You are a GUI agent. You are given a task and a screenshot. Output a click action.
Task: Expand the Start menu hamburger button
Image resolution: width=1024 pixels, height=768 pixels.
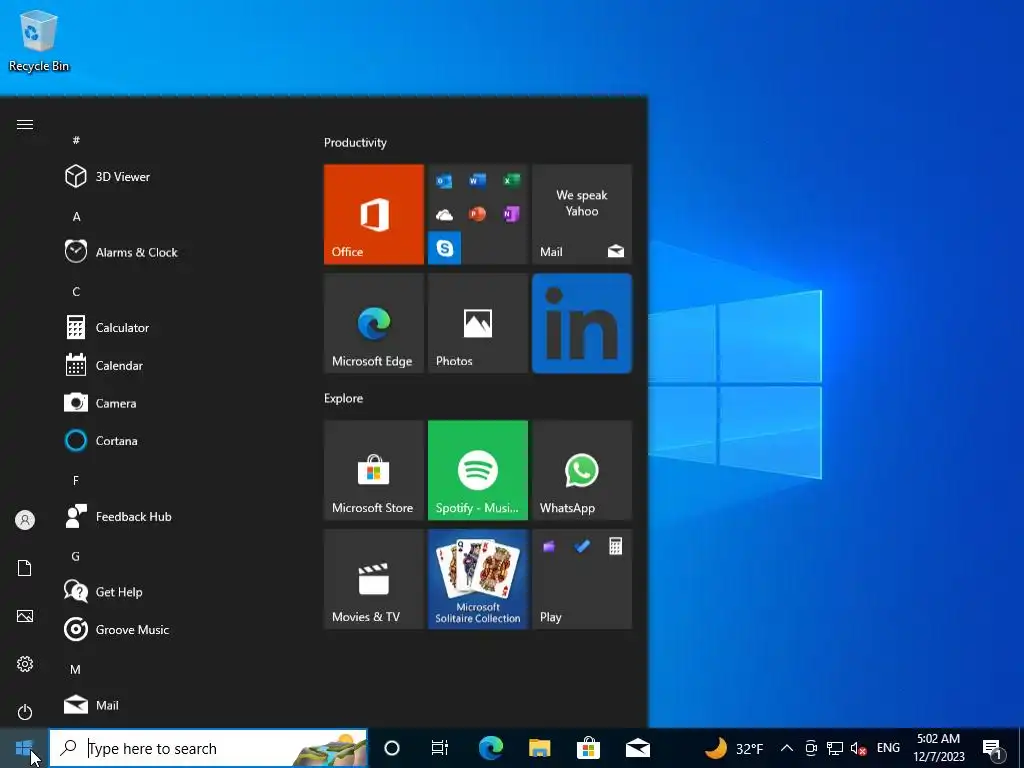[25, 125]
